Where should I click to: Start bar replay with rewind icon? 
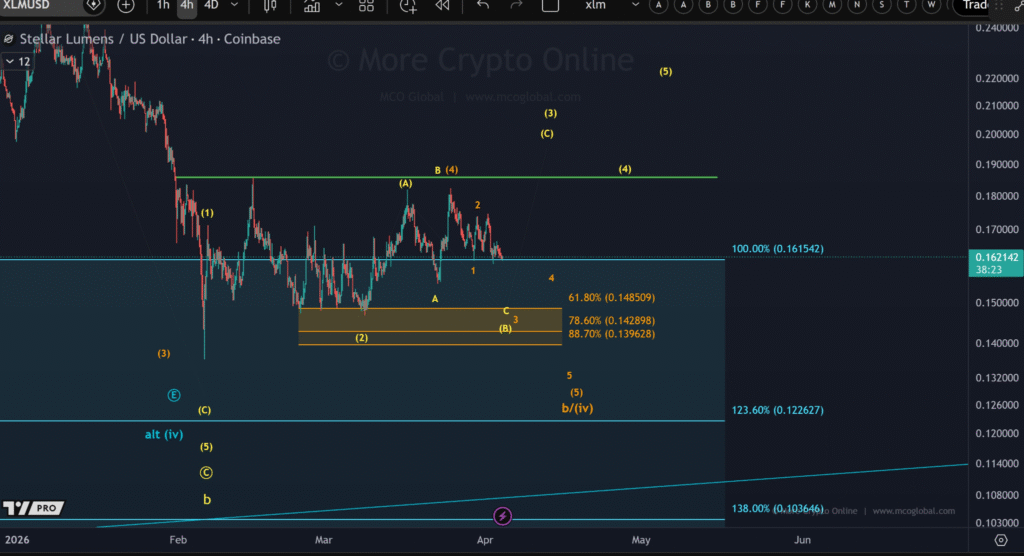(441, 5)
